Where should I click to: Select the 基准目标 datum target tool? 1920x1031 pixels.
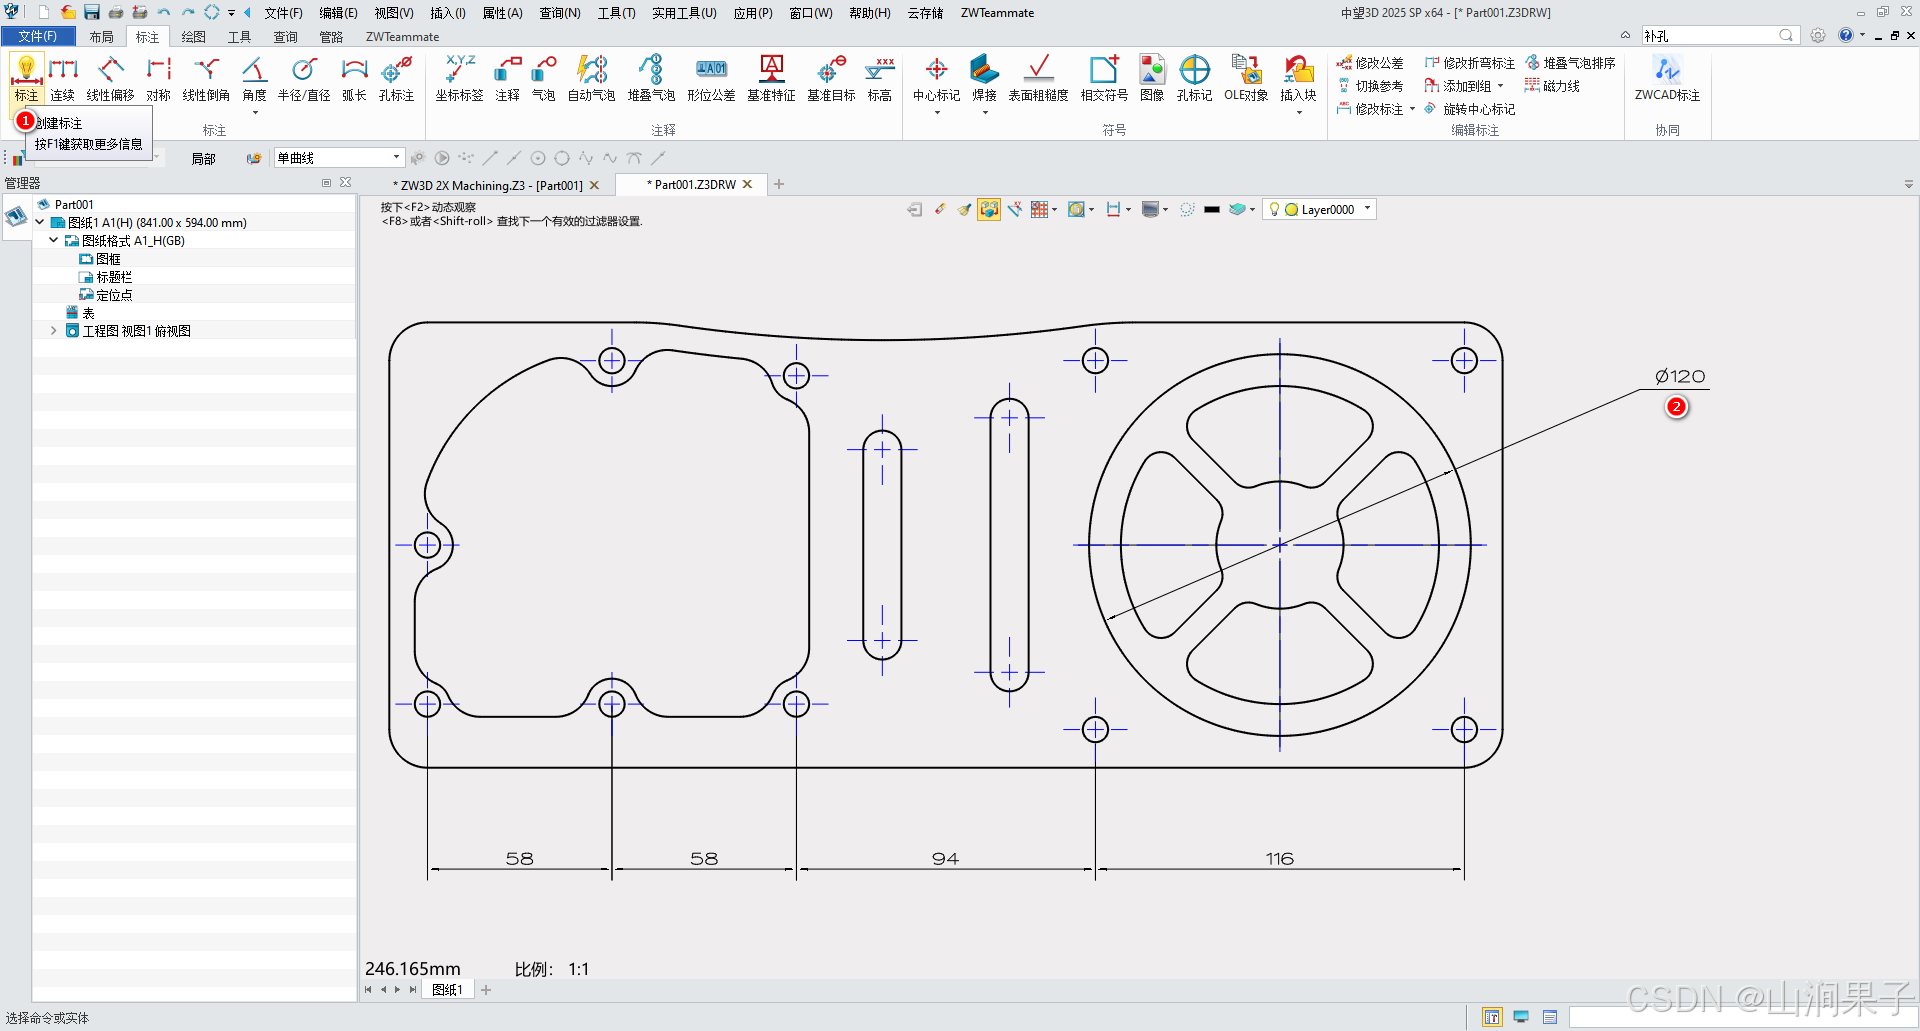[x=831, y=79]
